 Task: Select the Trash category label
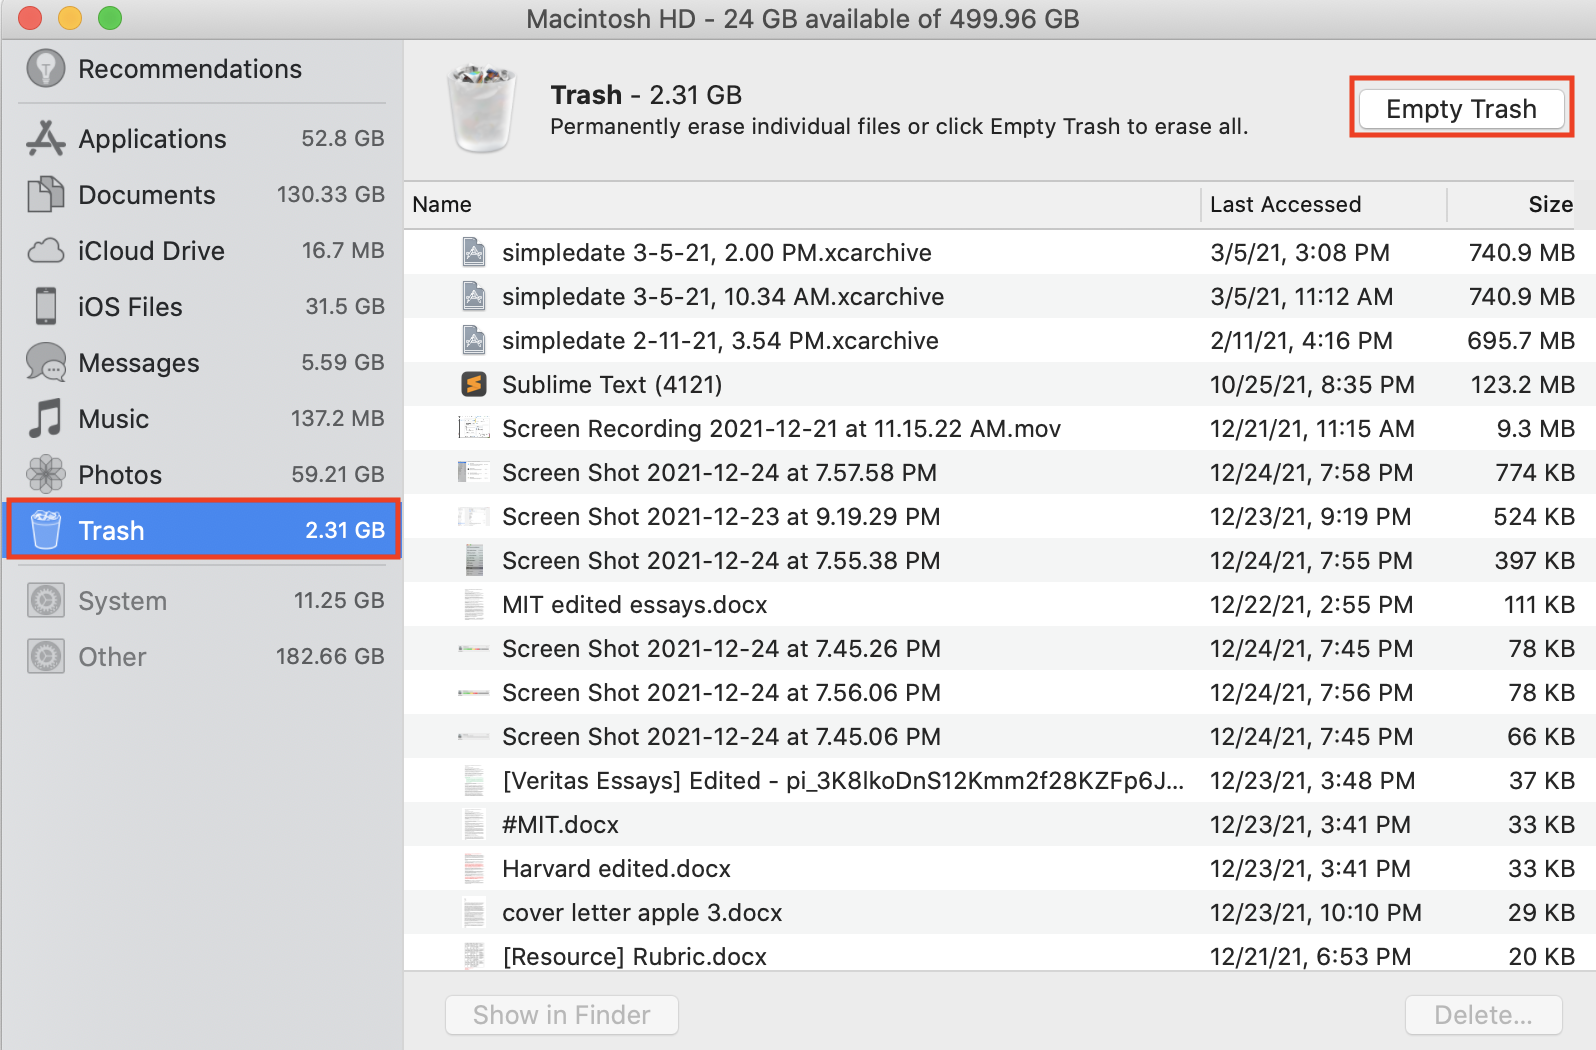(111, 531)
